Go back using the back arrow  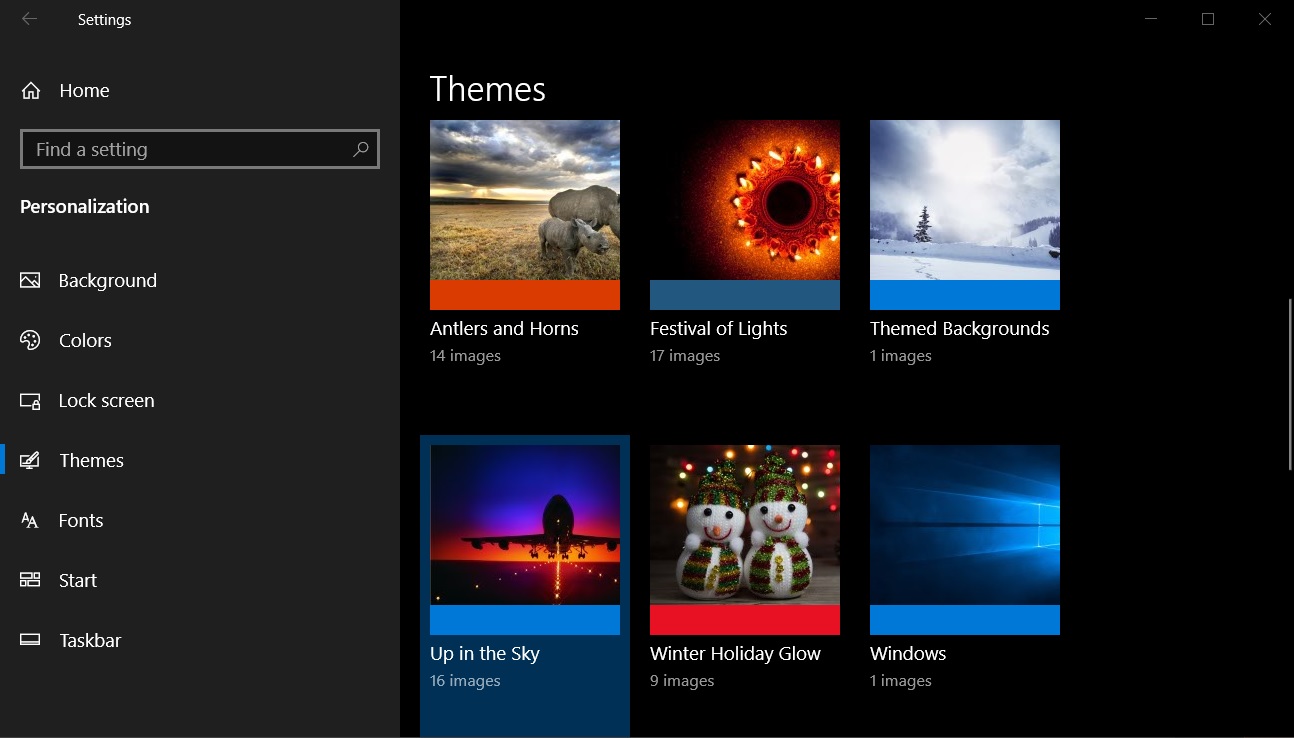[29, 19]
